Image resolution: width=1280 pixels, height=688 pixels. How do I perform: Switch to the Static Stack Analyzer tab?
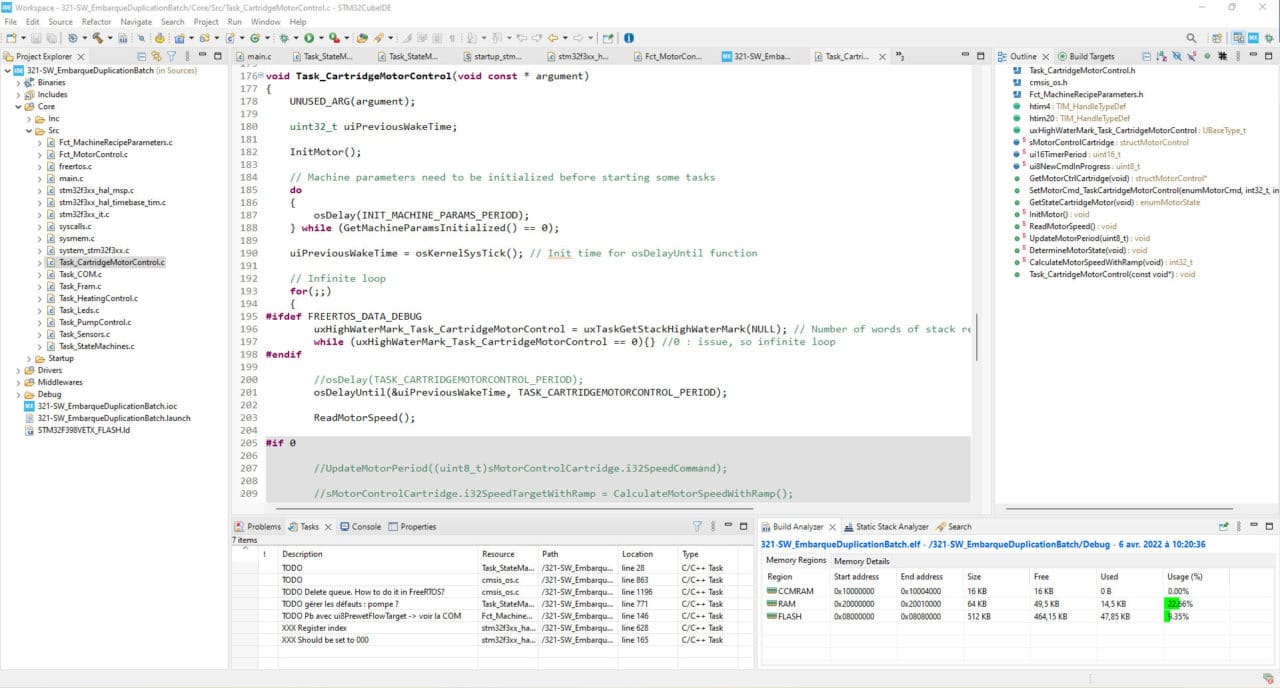[x=890, y=526]
